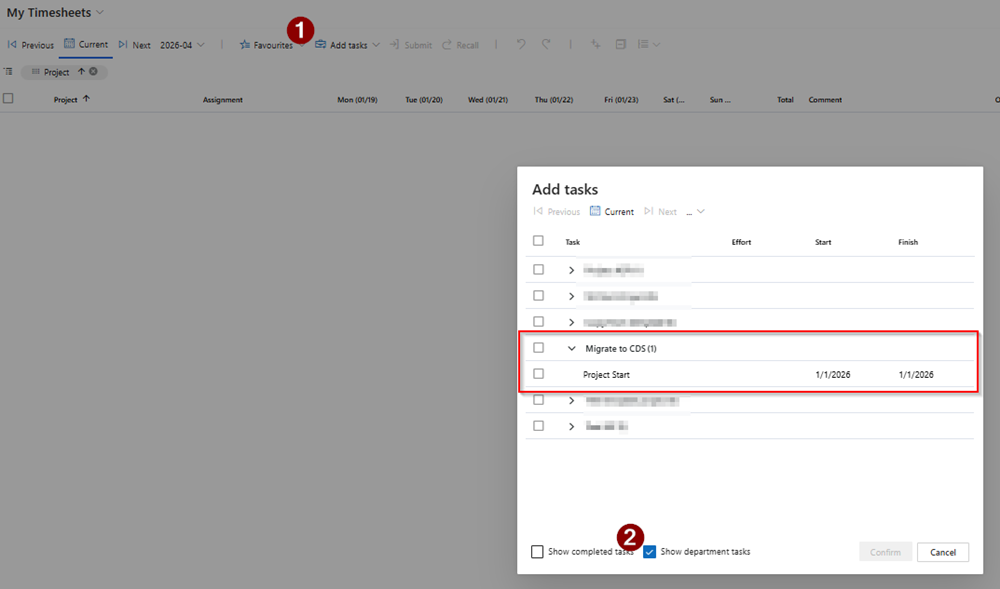Tick the checkbox for Project Start task
1000x589 pixels.
(x=538, y=374)
